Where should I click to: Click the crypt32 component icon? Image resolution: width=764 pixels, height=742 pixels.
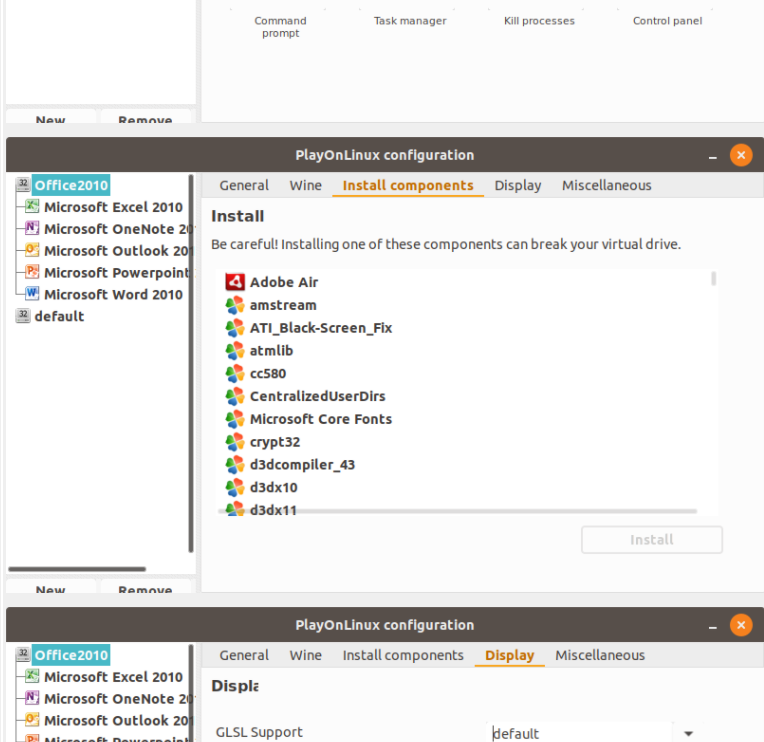point(235,442)
